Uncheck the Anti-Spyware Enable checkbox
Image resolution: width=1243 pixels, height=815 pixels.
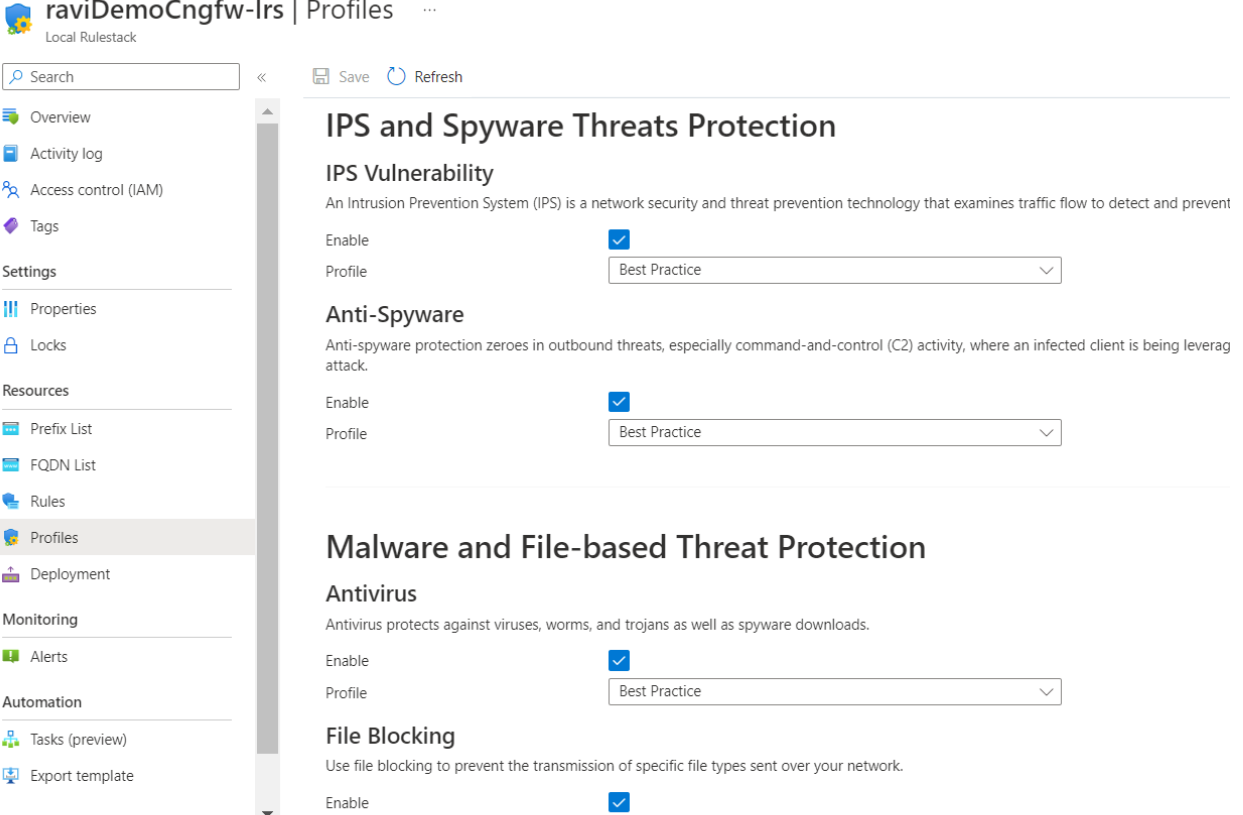click(619, 402)
